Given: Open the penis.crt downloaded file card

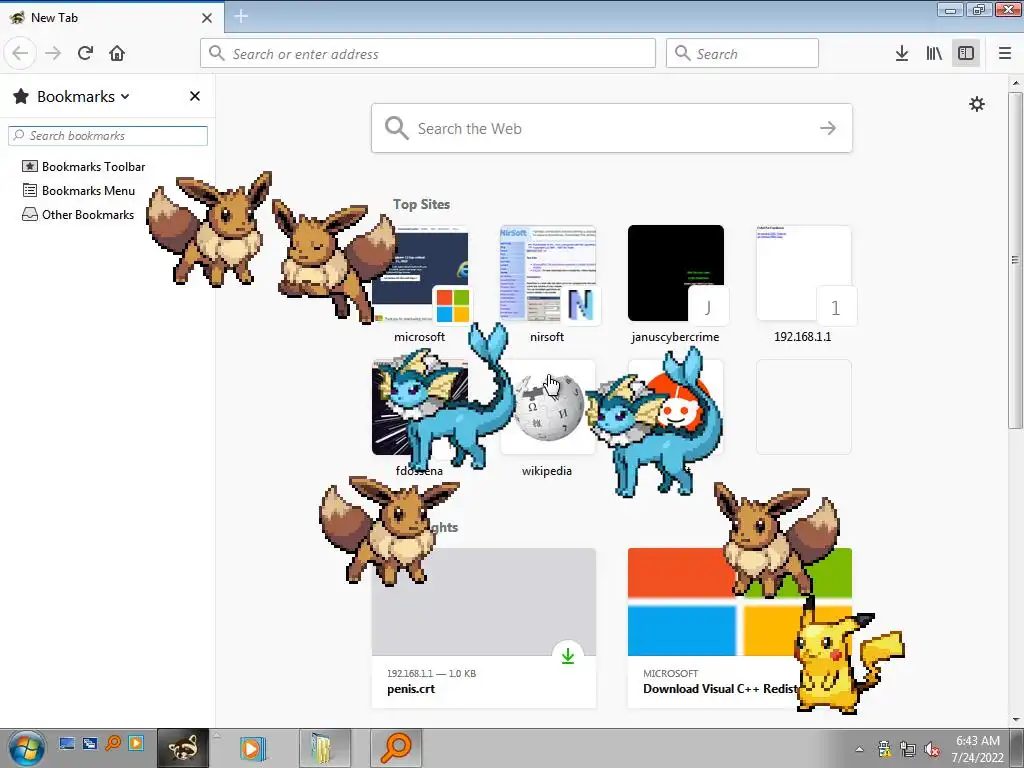Looking at the screenshot, I should [x=484, y=628].
